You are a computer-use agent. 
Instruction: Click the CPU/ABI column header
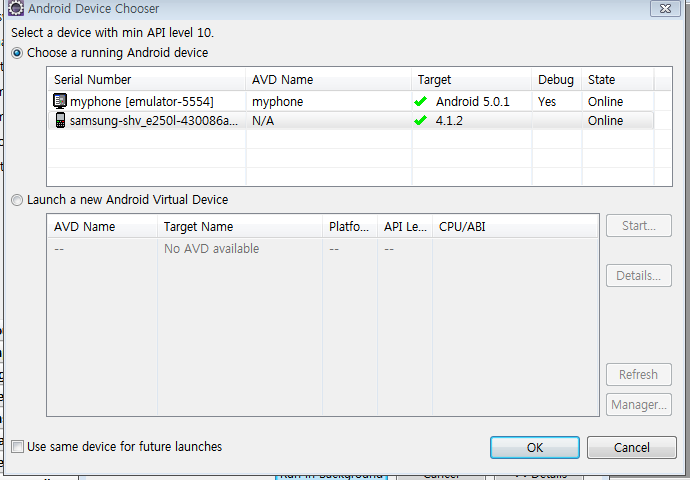pyautogui.click(x=515, y=227)
